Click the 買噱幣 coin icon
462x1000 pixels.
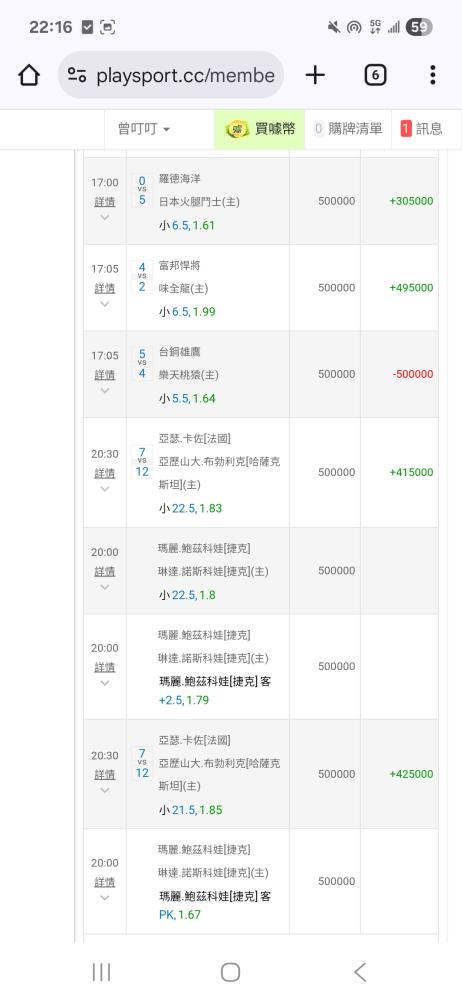237,129
